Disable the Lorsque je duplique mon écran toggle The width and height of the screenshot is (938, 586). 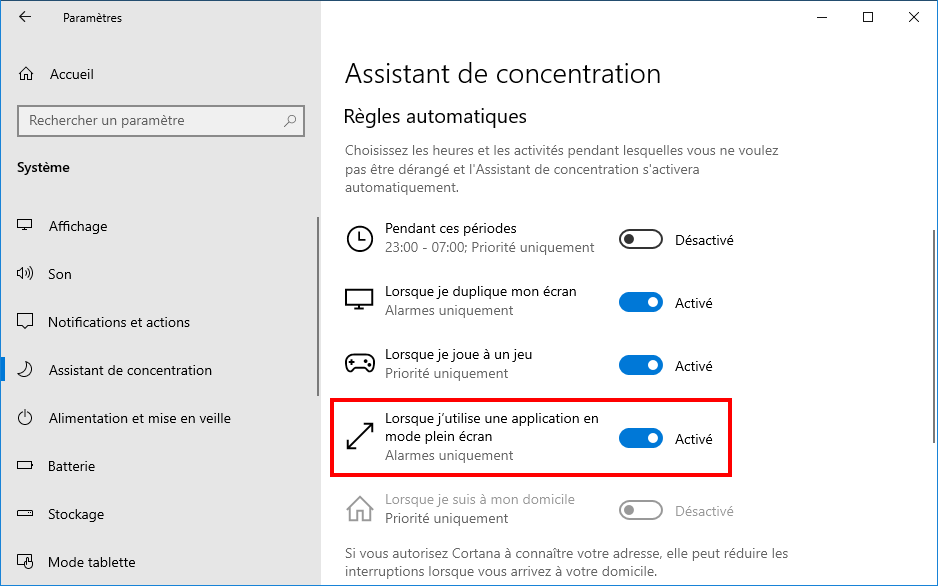(641, 303)
